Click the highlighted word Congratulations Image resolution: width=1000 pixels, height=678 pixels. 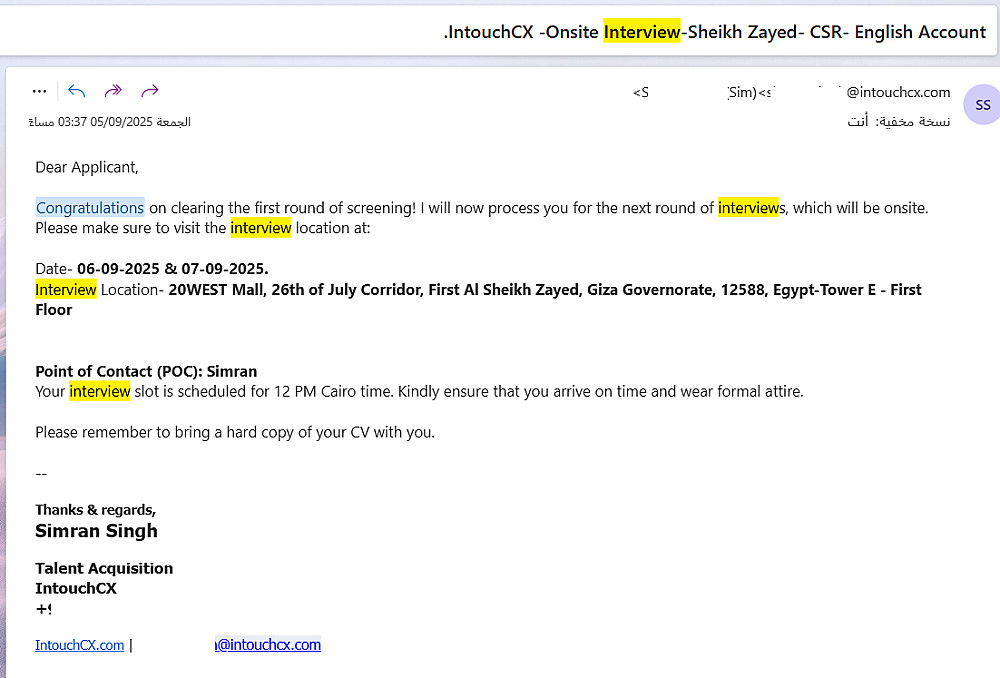point(90,208)
